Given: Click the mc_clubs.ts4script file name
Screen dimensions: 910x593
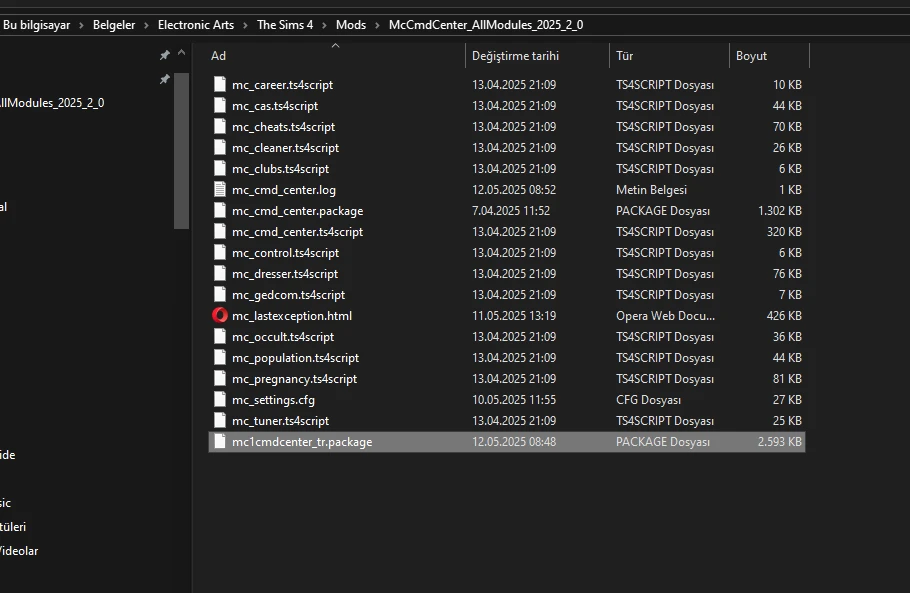Looking at the screenshot, I should [280, 169].
